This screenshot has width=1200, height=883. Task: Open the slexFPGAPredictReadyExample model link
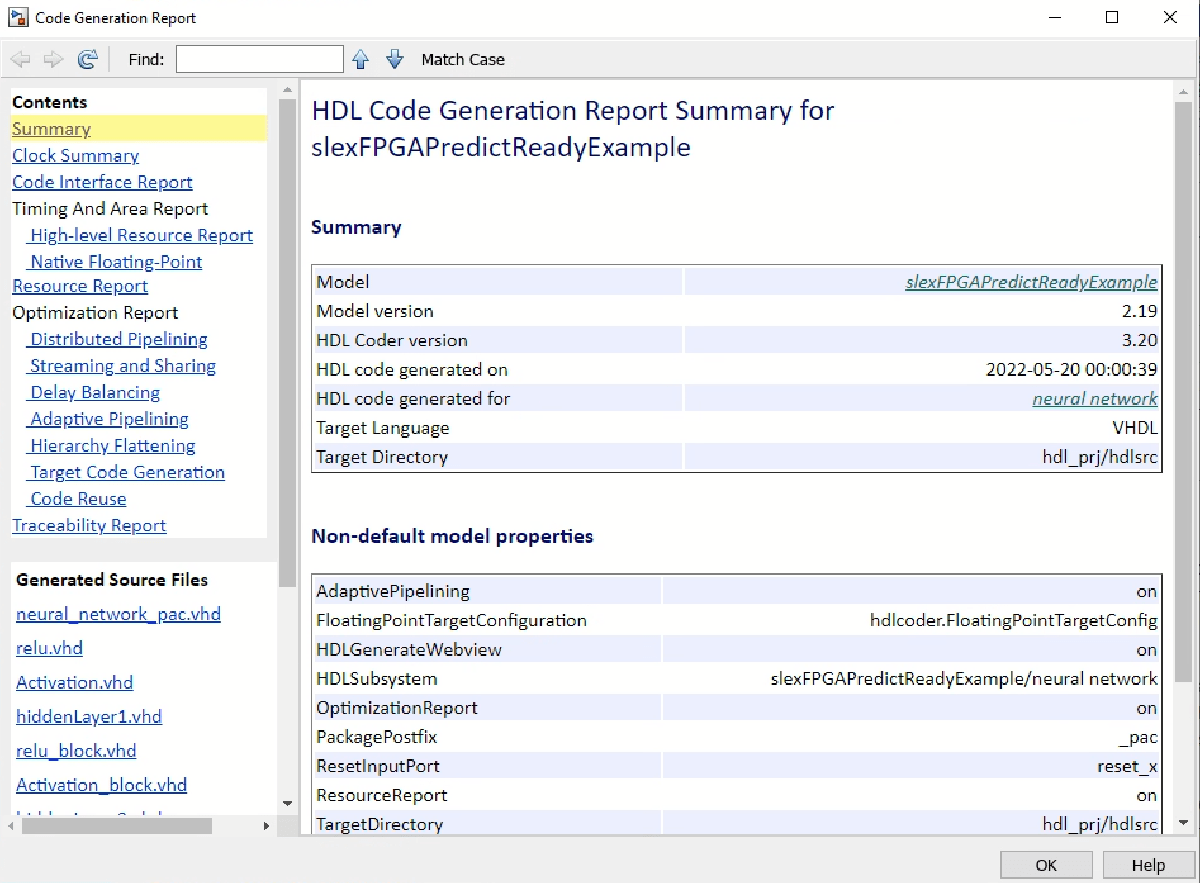coord(1031,282)
